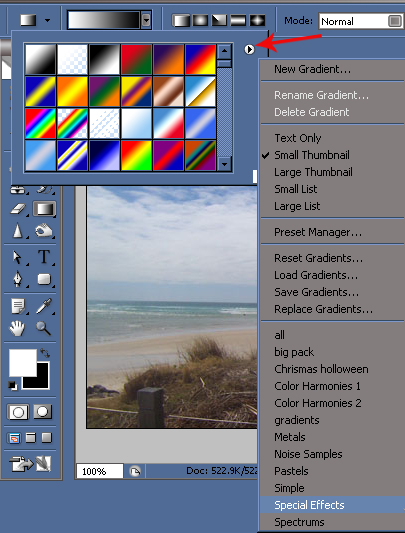Activate the Hand tool

[x=17, y=328]
